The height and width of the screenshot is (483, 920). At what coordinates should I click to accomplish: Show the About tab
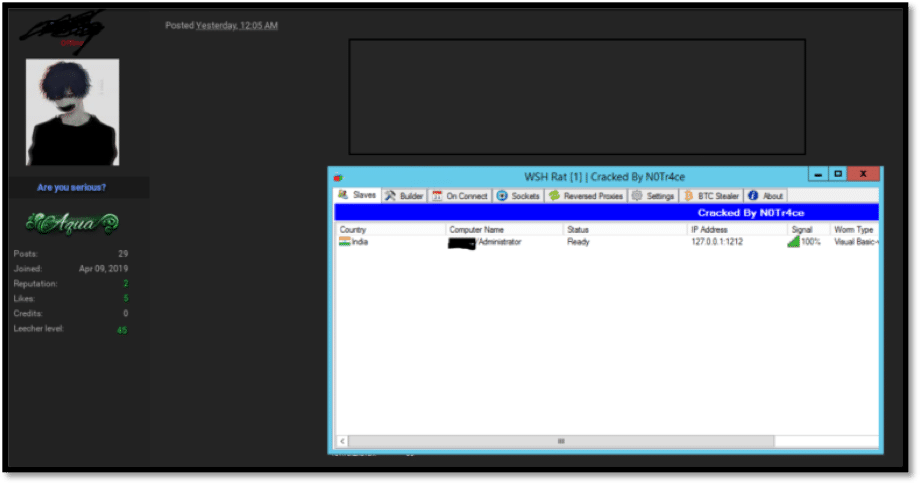tap(765, 196)
